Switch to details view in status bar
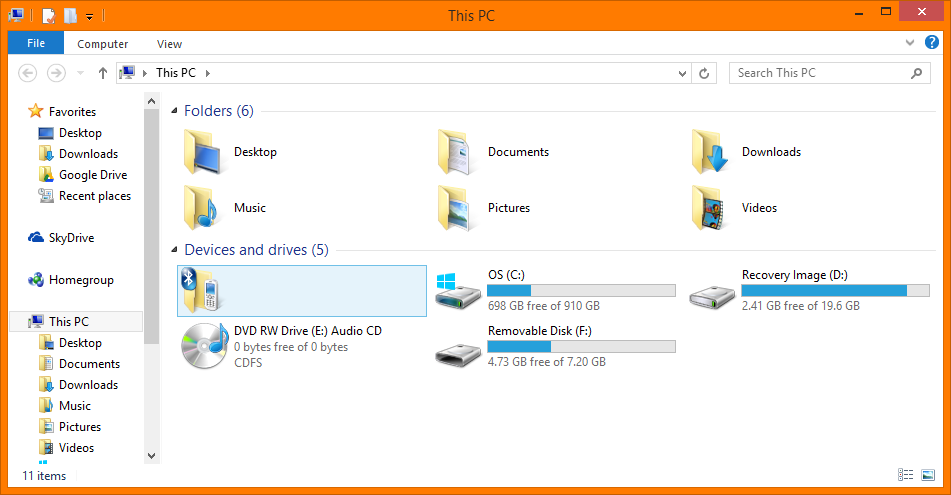 906,475
